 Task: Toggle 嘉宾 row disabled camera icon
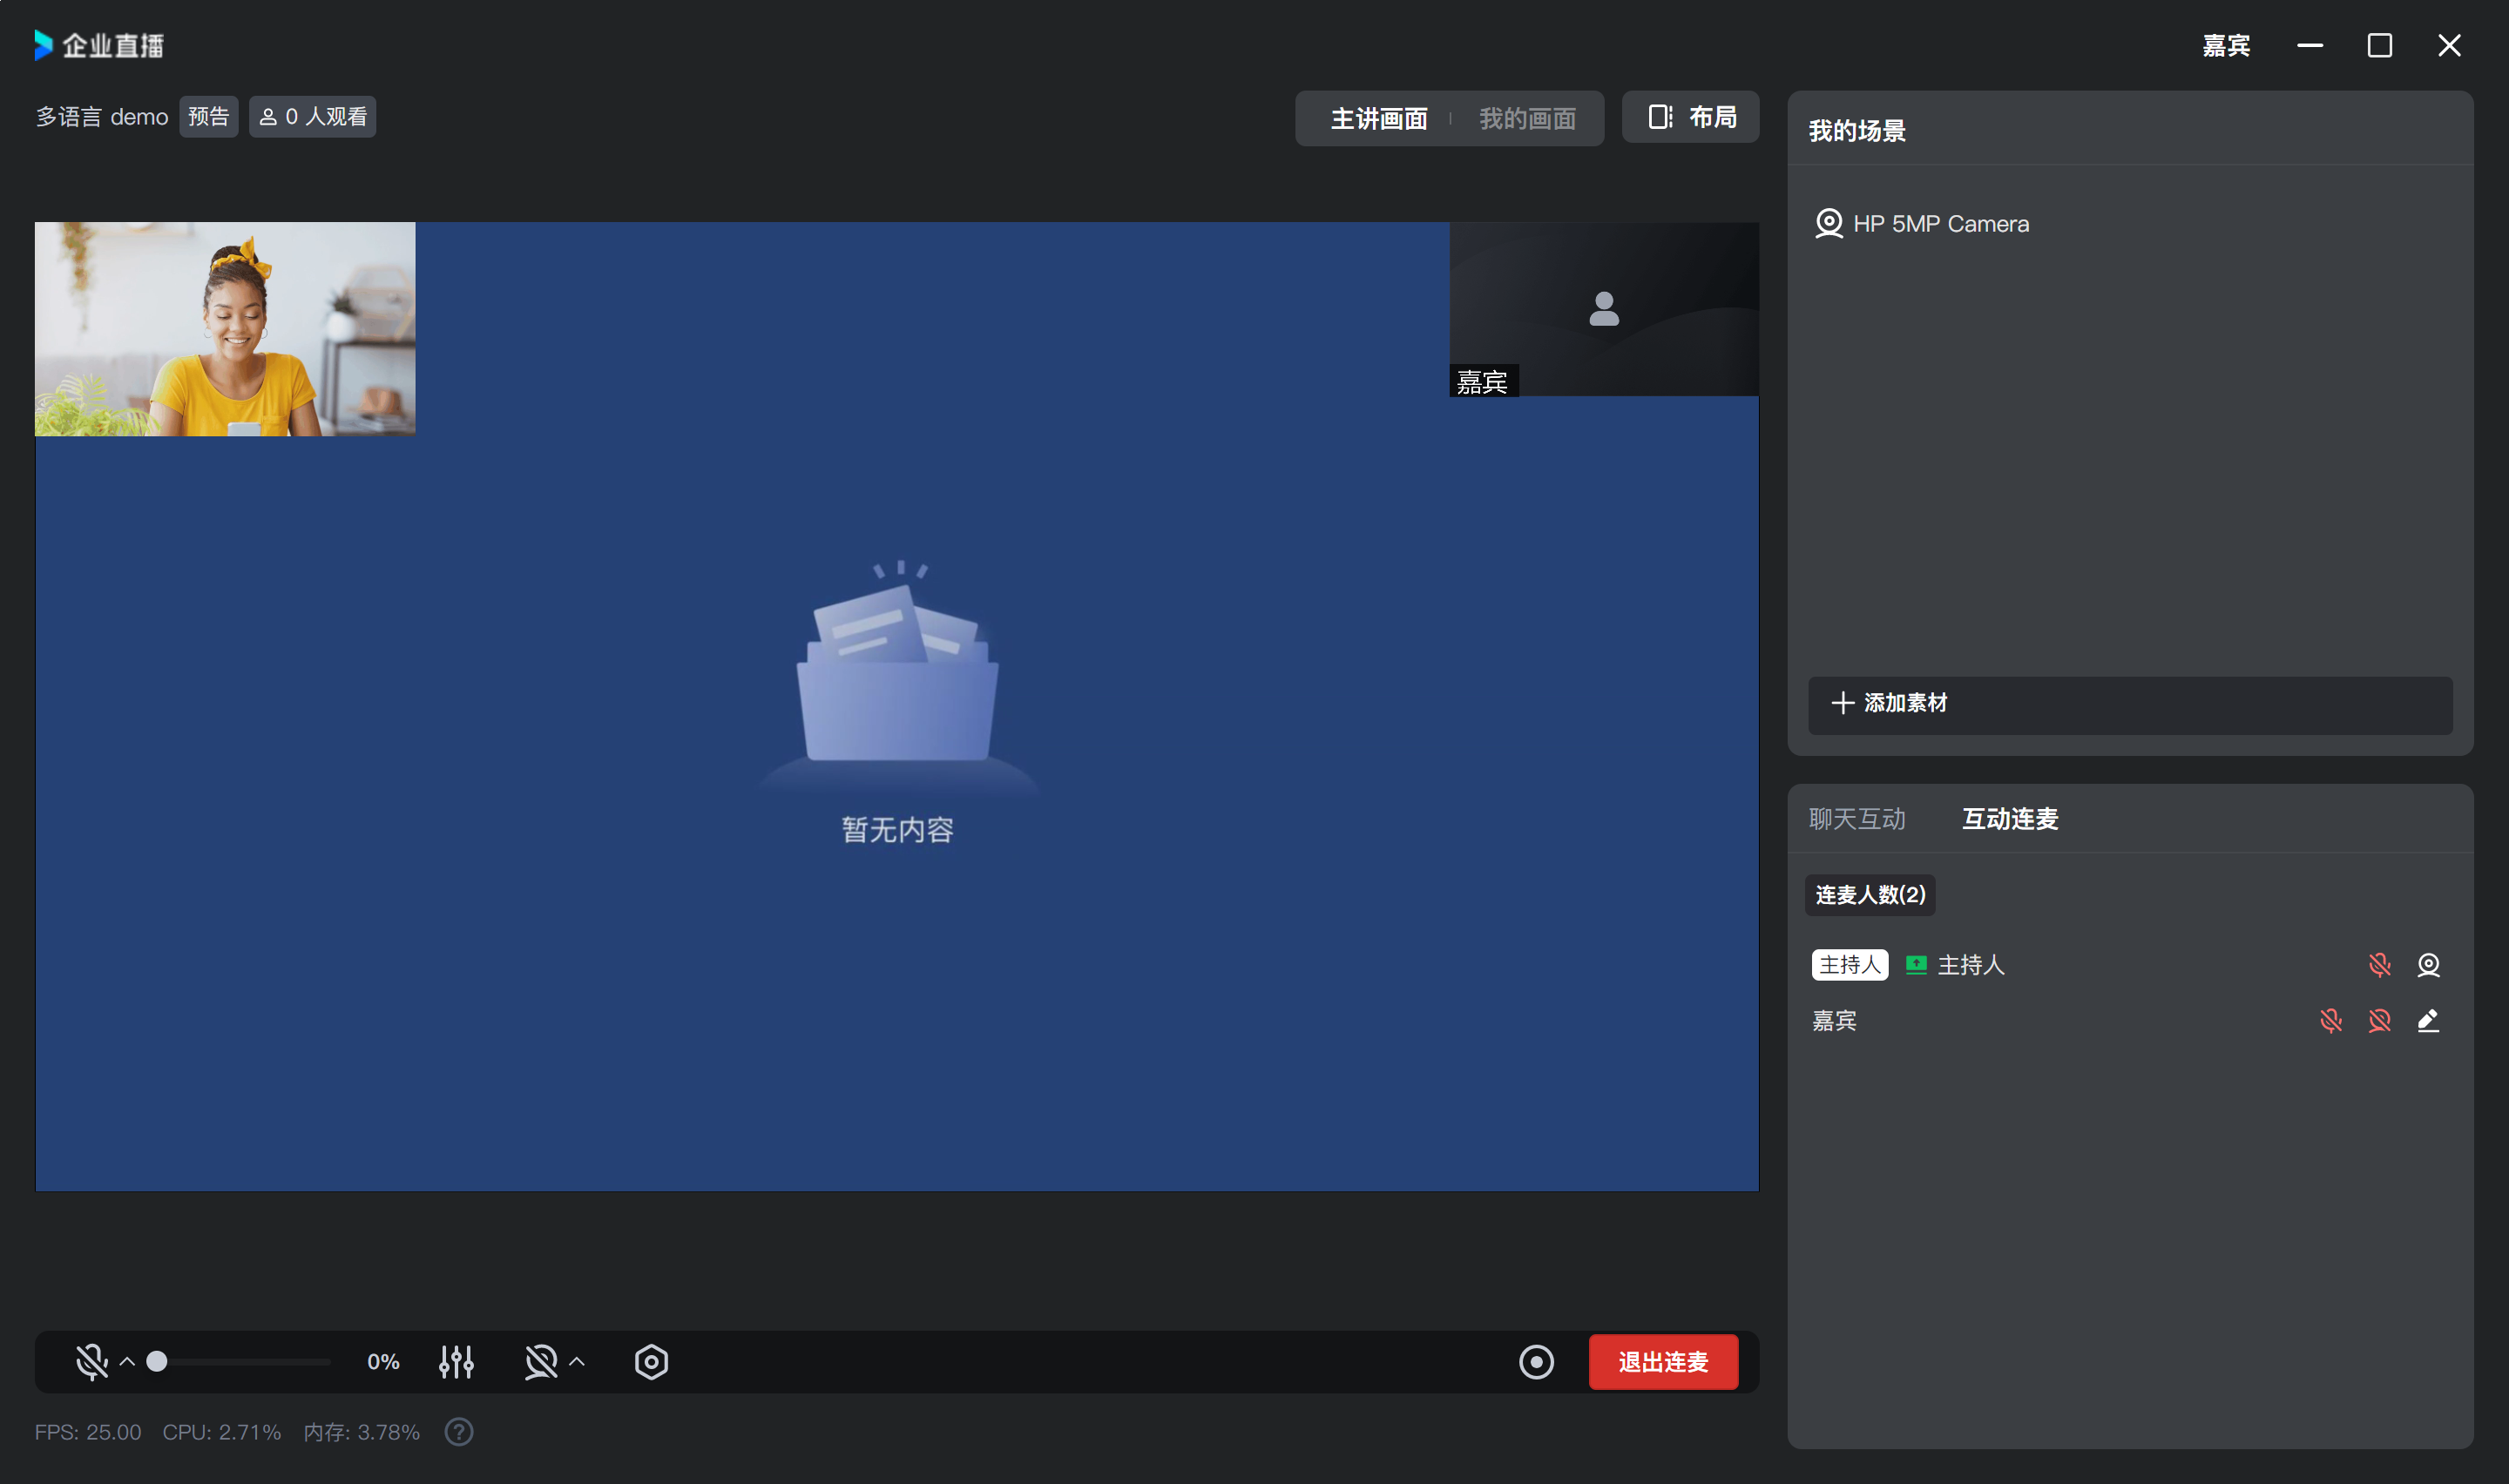[x=2379, y=1020]
